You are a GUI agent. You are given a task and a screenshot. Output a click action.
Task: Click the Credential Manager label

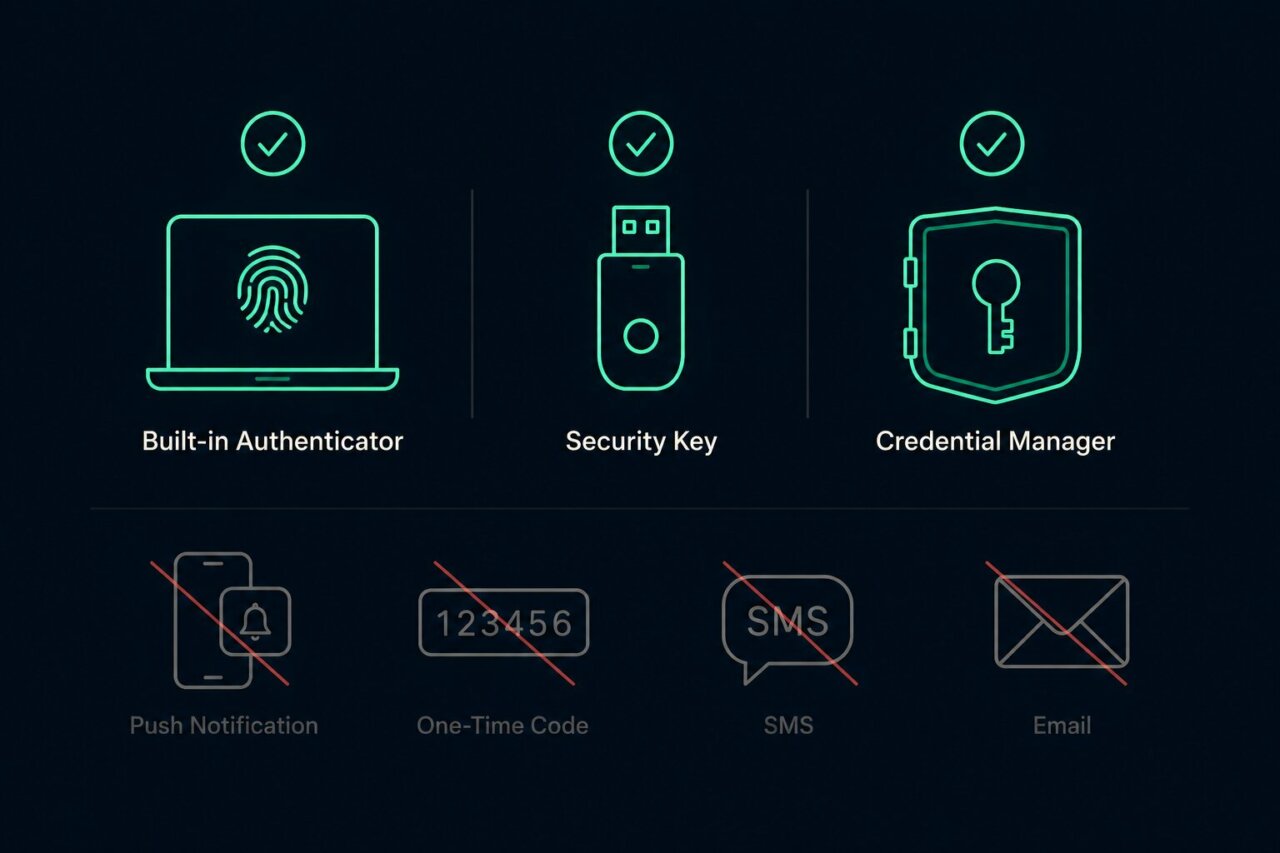995,441
